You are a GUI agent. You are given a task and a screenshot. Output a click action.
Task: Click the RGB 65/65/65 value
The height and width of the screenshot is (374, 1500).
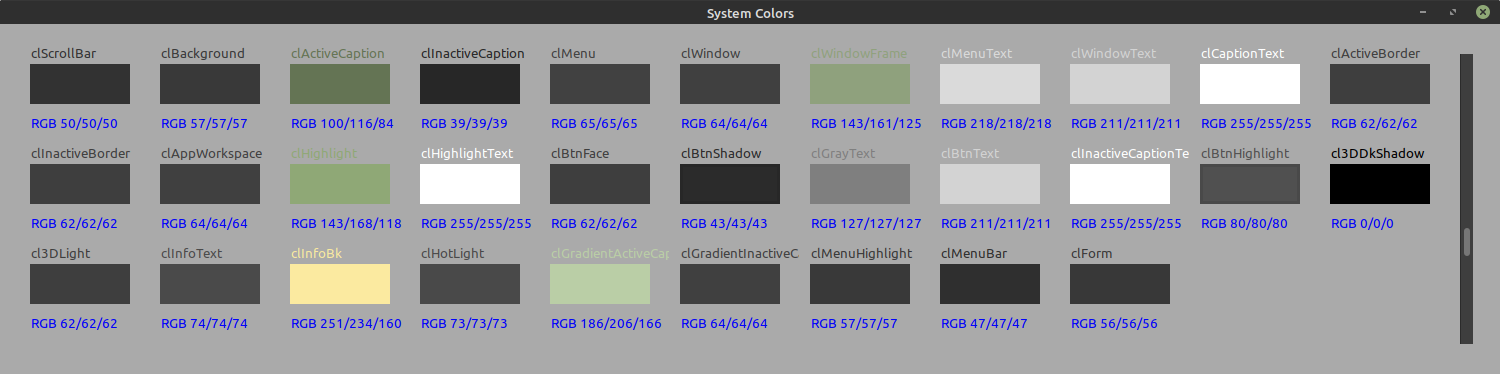click(595, 124)
